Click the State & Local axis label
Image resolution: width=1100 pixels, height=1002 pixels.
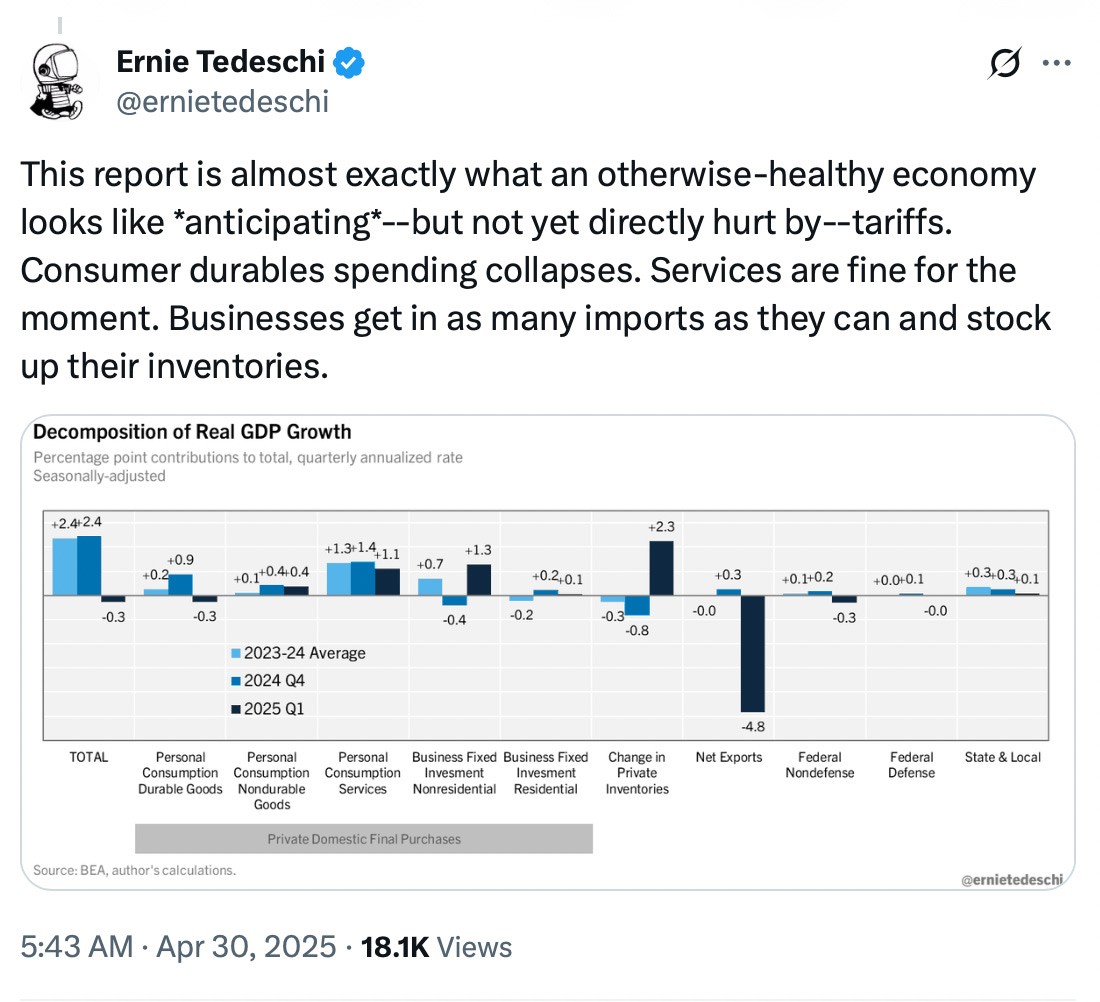(1002, 758)
